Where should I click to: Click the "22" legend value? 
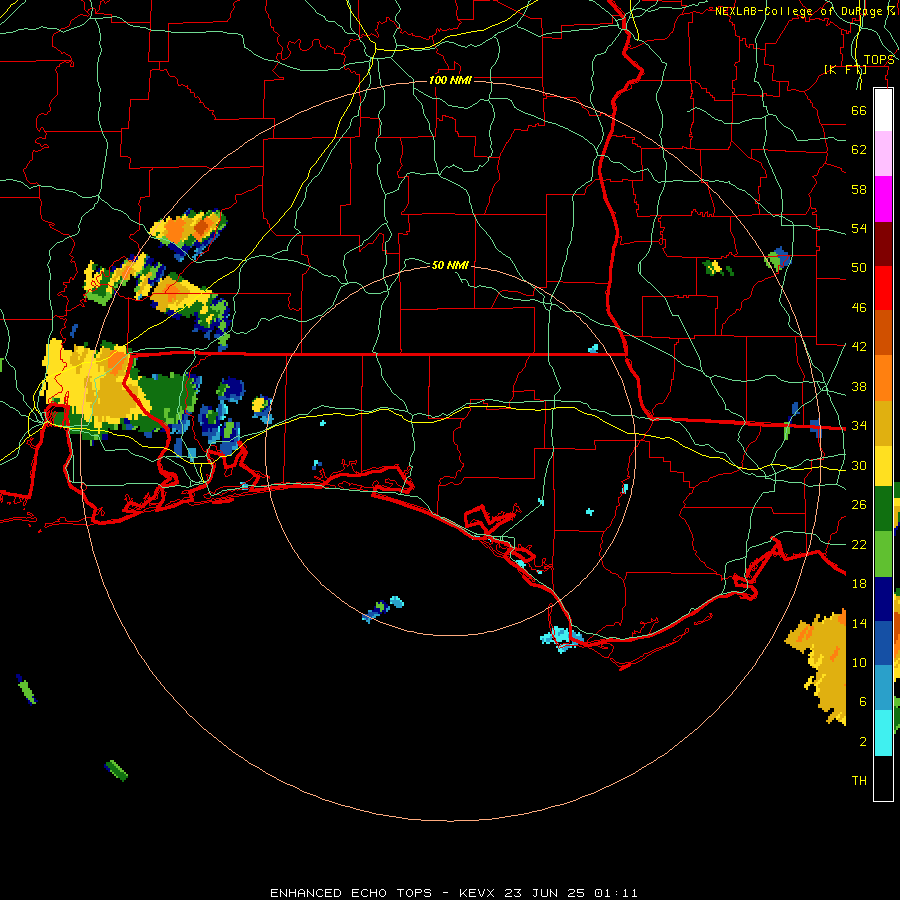click(x=859, y=544)
